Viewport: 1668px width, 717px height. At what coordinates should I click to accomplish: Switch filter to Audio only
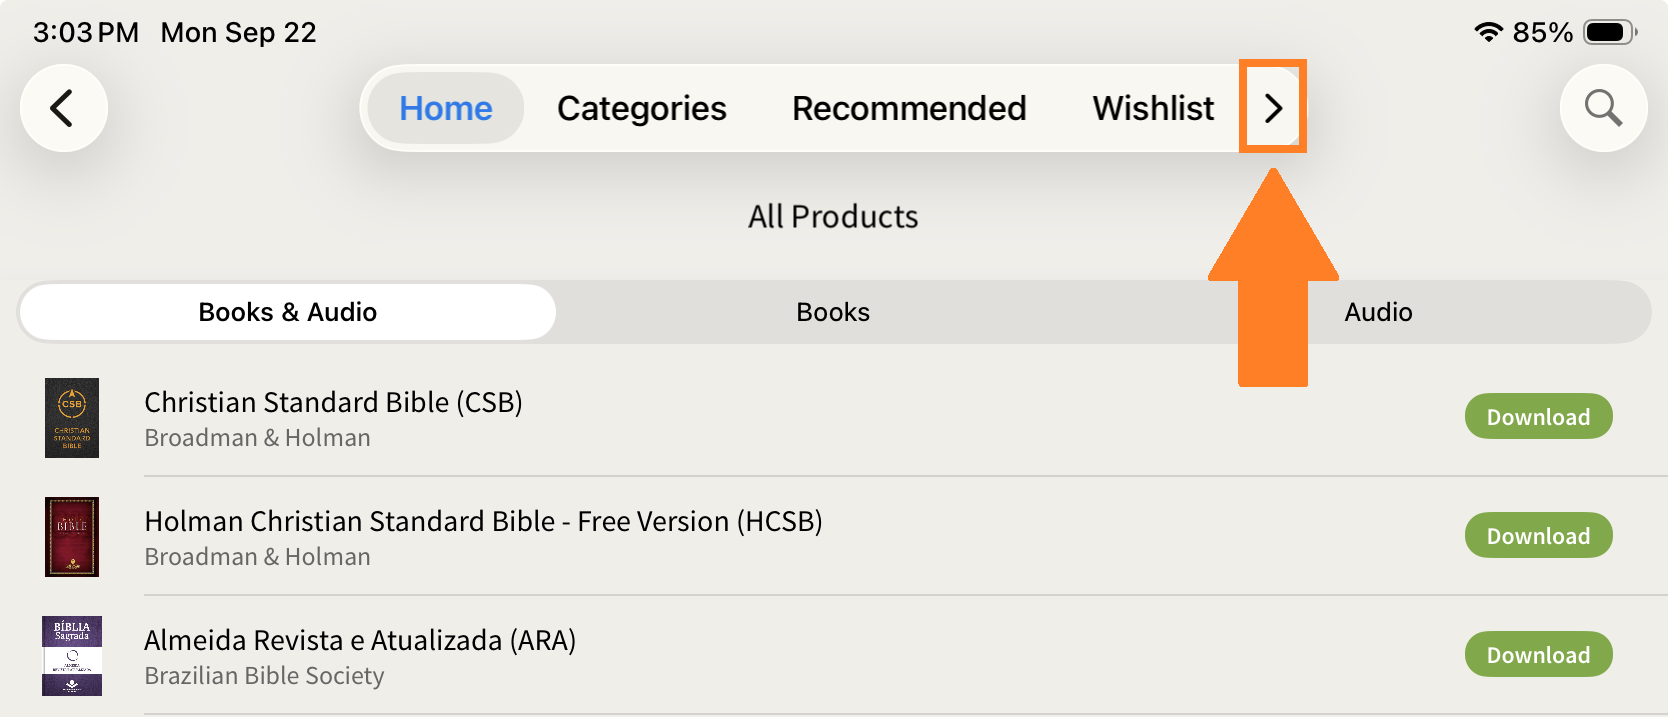pyautogui.click(x=1378, y=312)
